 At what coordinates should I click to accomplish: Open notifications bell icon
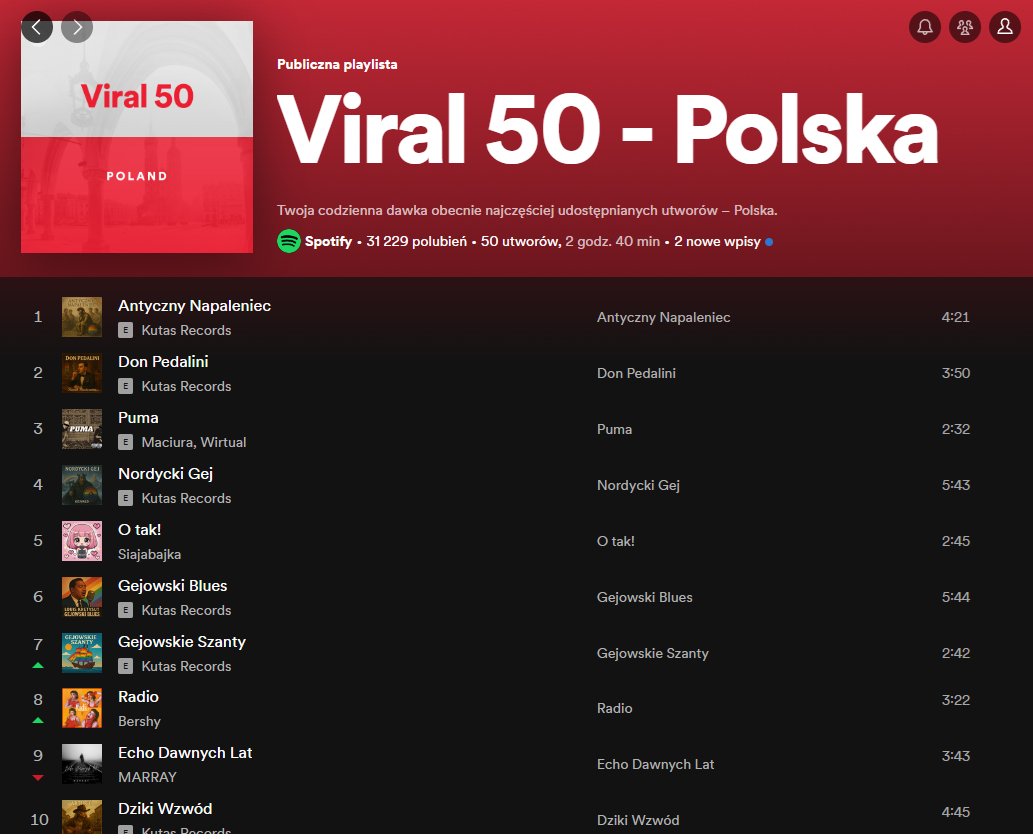[925, 27]
